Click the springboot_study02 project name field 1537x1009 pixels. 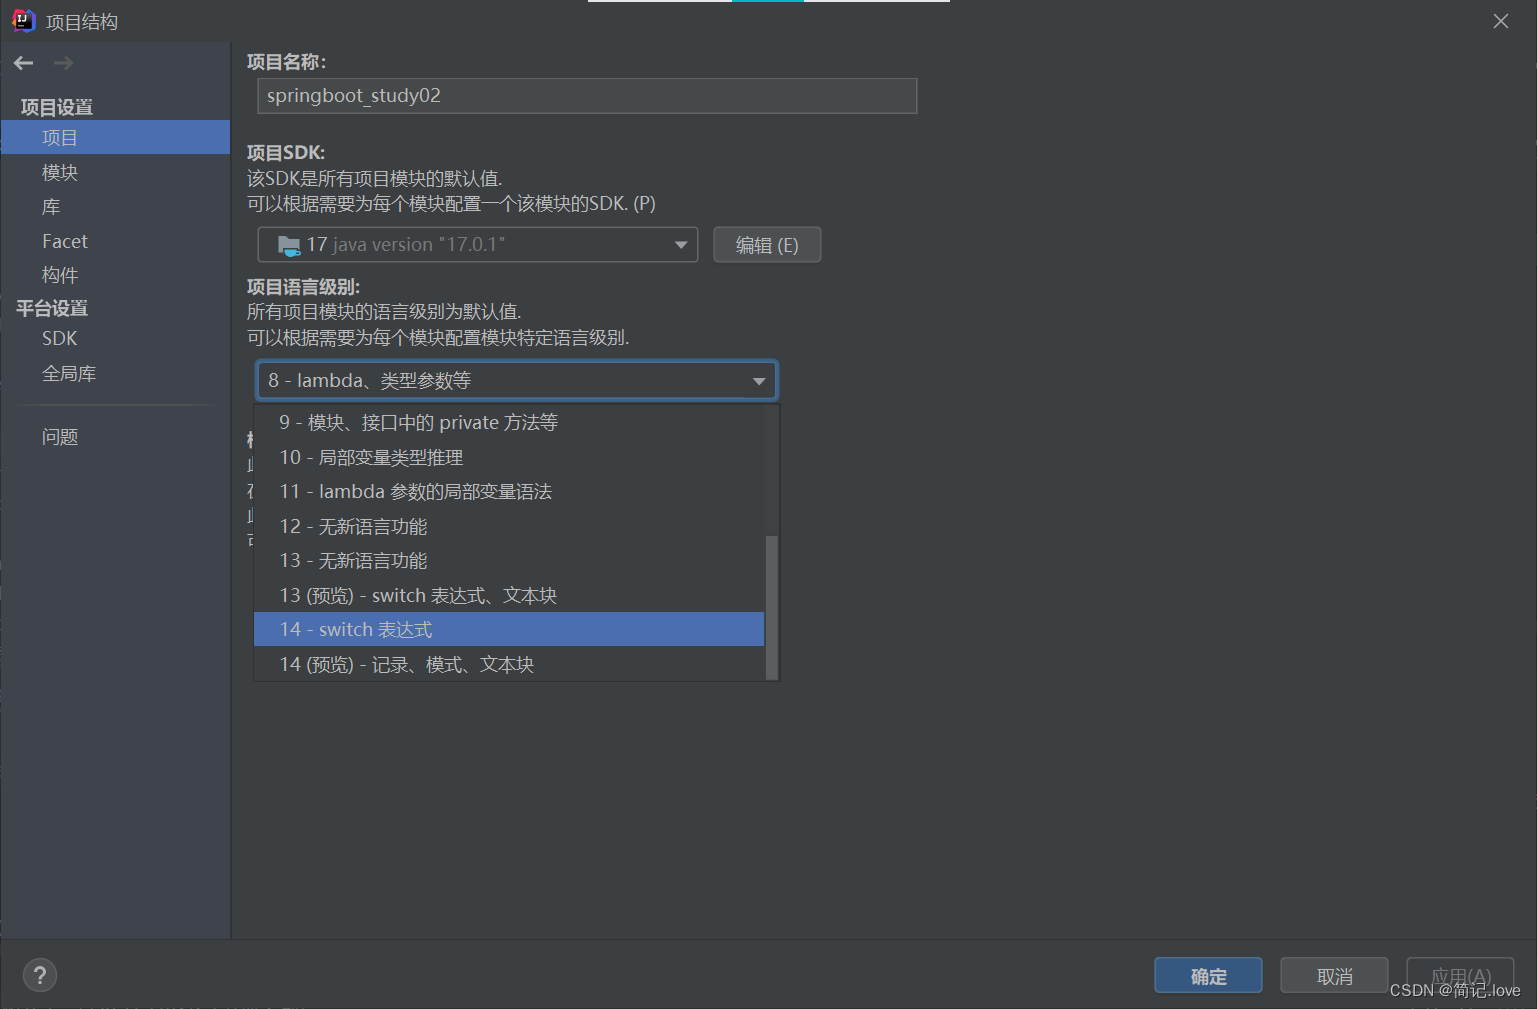pos(586,96)
